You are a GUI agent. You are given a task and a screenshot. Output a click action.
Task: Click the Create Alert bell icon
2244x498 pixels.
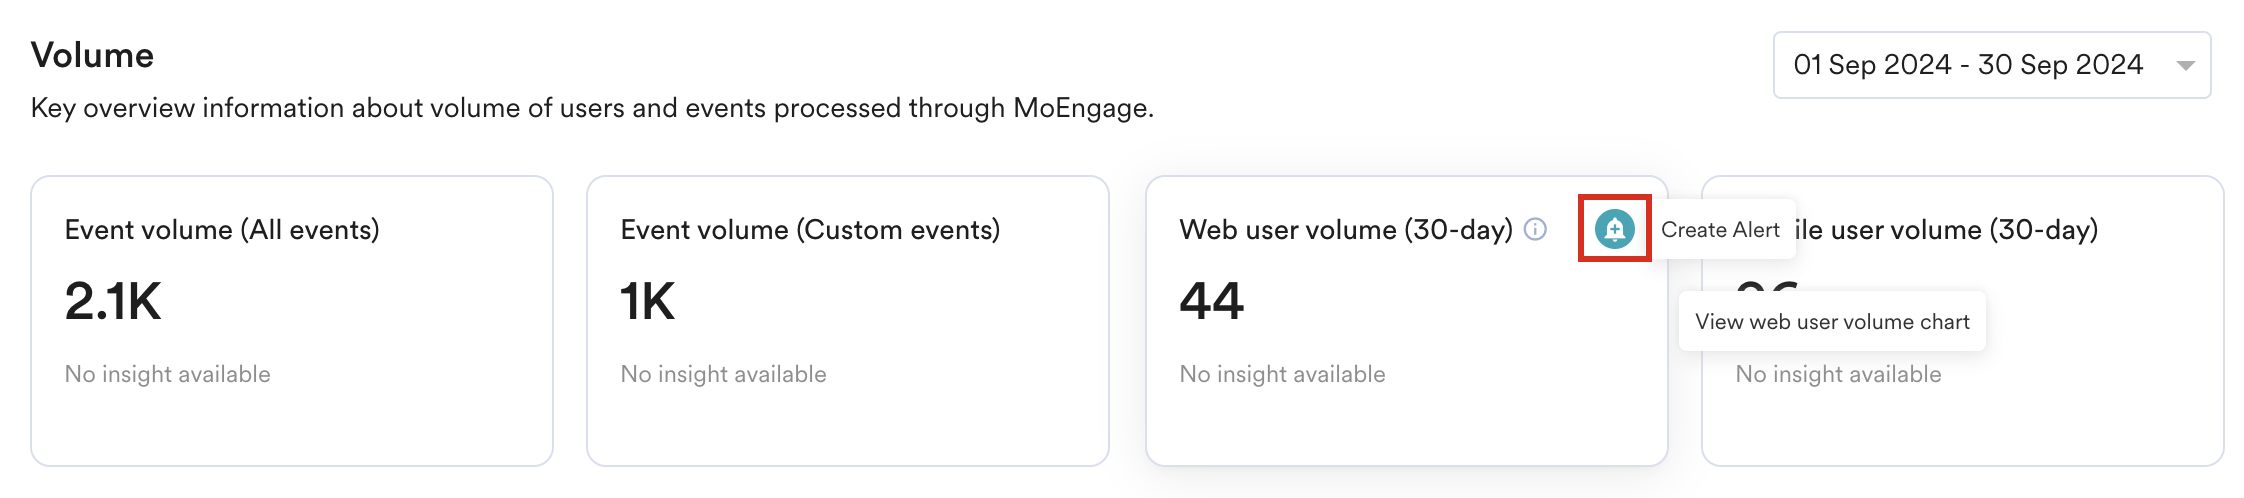click(x=1614, y=229)
